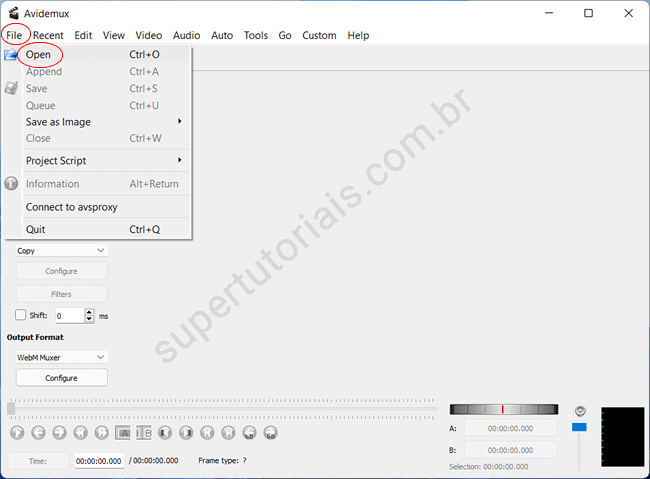The width and height of the screenshot is (650, 479).
Task: Enable the audio Shift checkbox
Action: [x=21, y=315]
